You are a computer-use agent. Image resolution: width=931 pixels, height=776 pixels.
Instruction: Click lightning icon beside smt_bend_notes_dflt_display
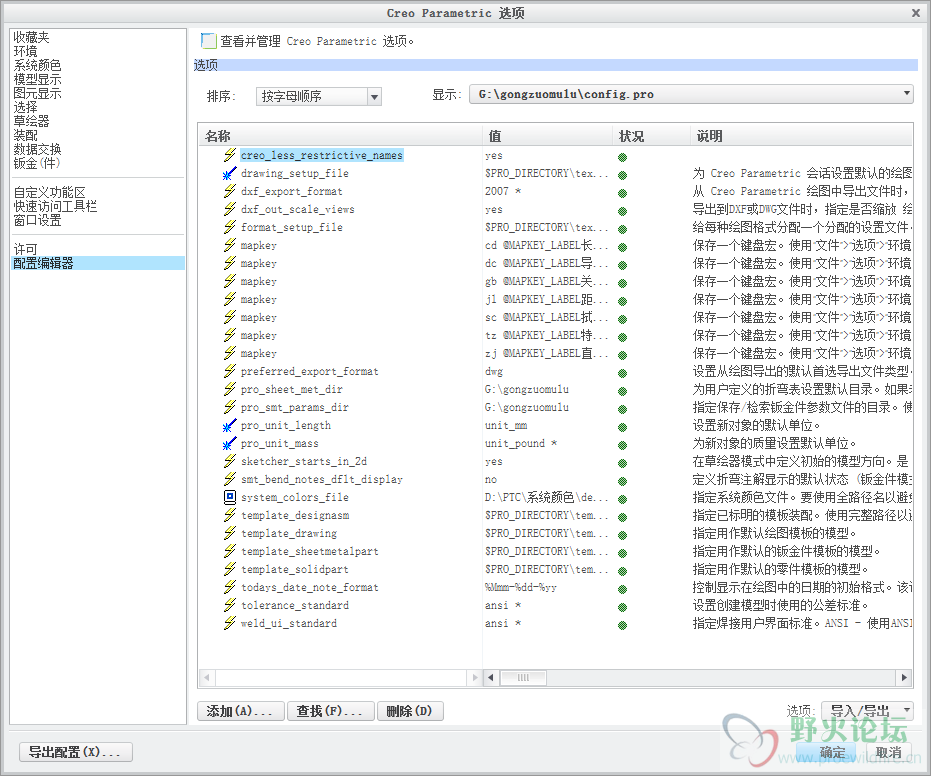pyautogui.click(x=230, y=479)
